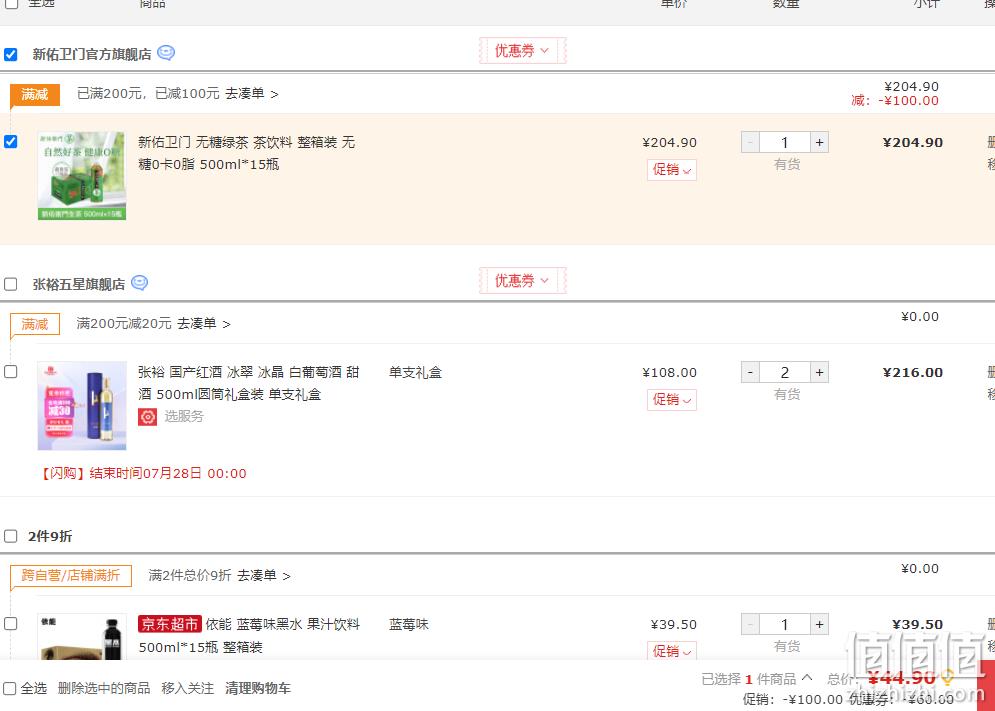
Task: Increase quantity of 张裕 白葡萄酒
Action: (x=819, y=372)
